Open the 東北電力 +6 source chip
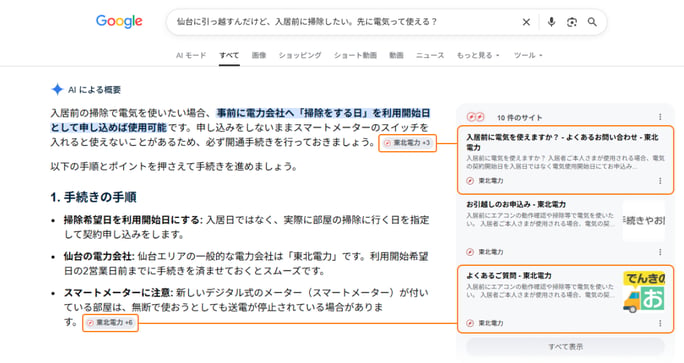This screenshot has height=363, width=684. coord(110,323)
